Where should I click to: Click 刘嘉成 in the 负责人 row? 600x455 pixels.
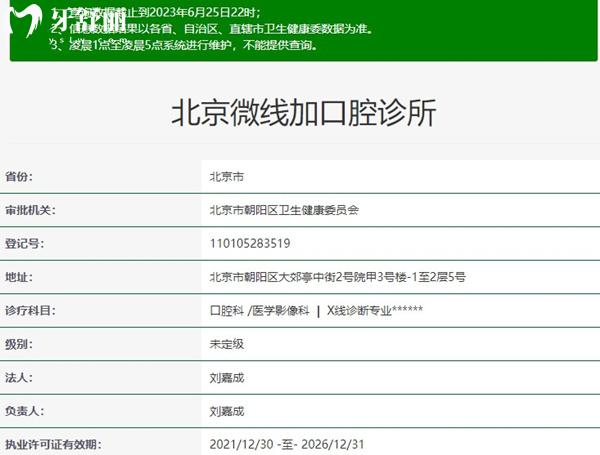pyautogui.click(x=227, y=411)
